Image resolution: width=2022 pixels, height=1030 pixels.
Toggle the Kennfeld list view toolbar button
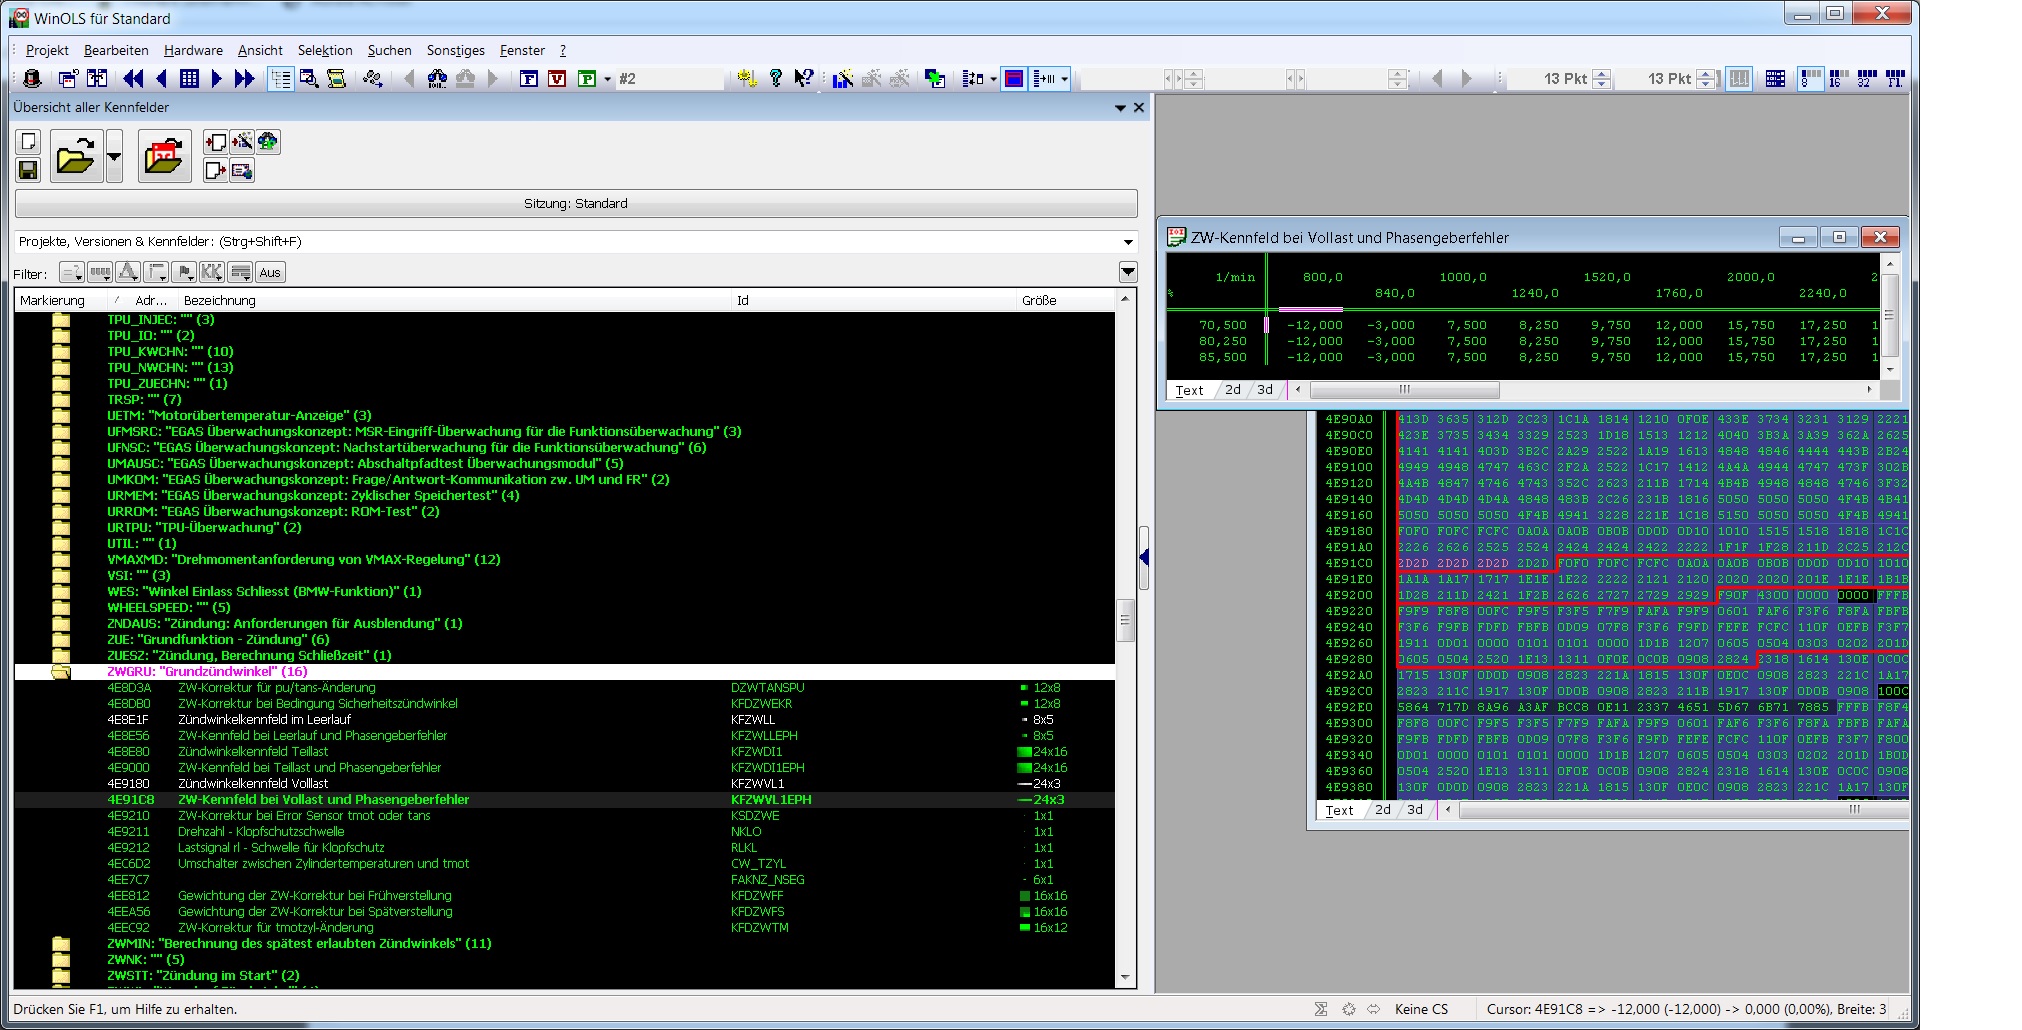(x=281, y=78)
